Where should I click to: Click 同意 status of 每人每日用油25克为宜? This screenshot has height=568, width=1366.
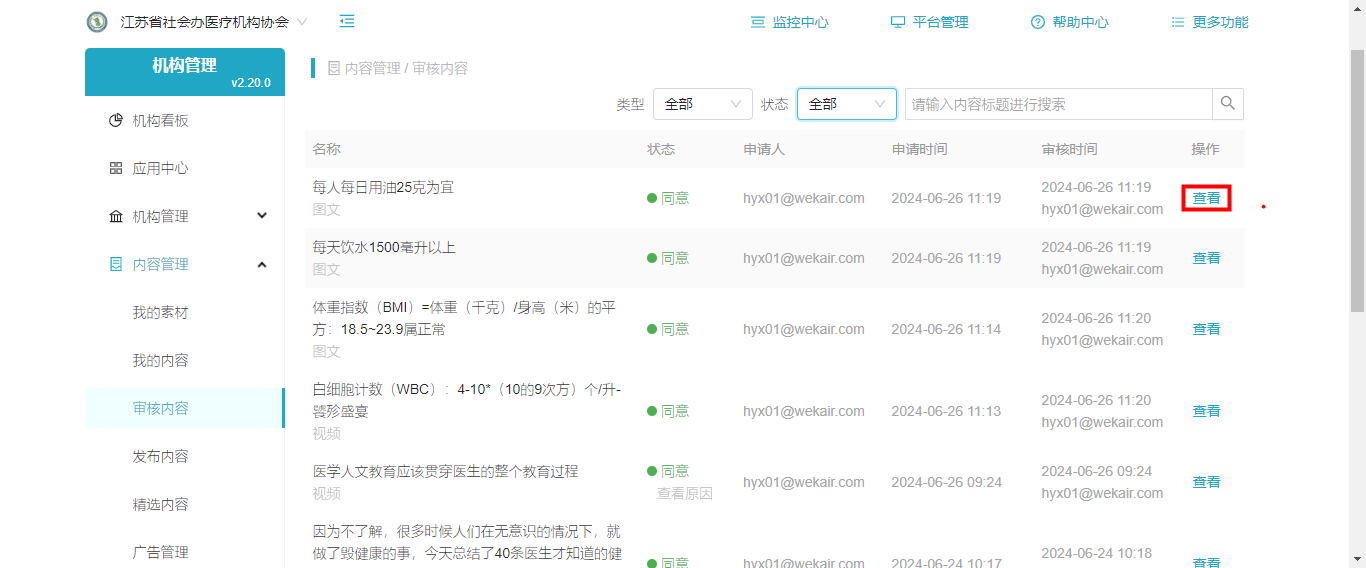[x=668, y=198]
